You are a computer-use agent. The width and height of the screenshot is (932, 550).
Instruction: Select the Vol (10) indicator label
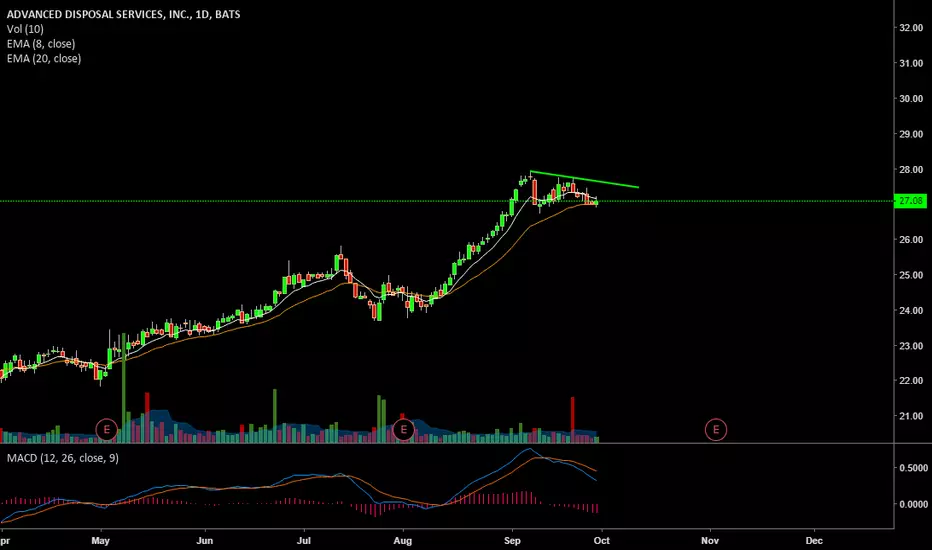click(25, 29)
